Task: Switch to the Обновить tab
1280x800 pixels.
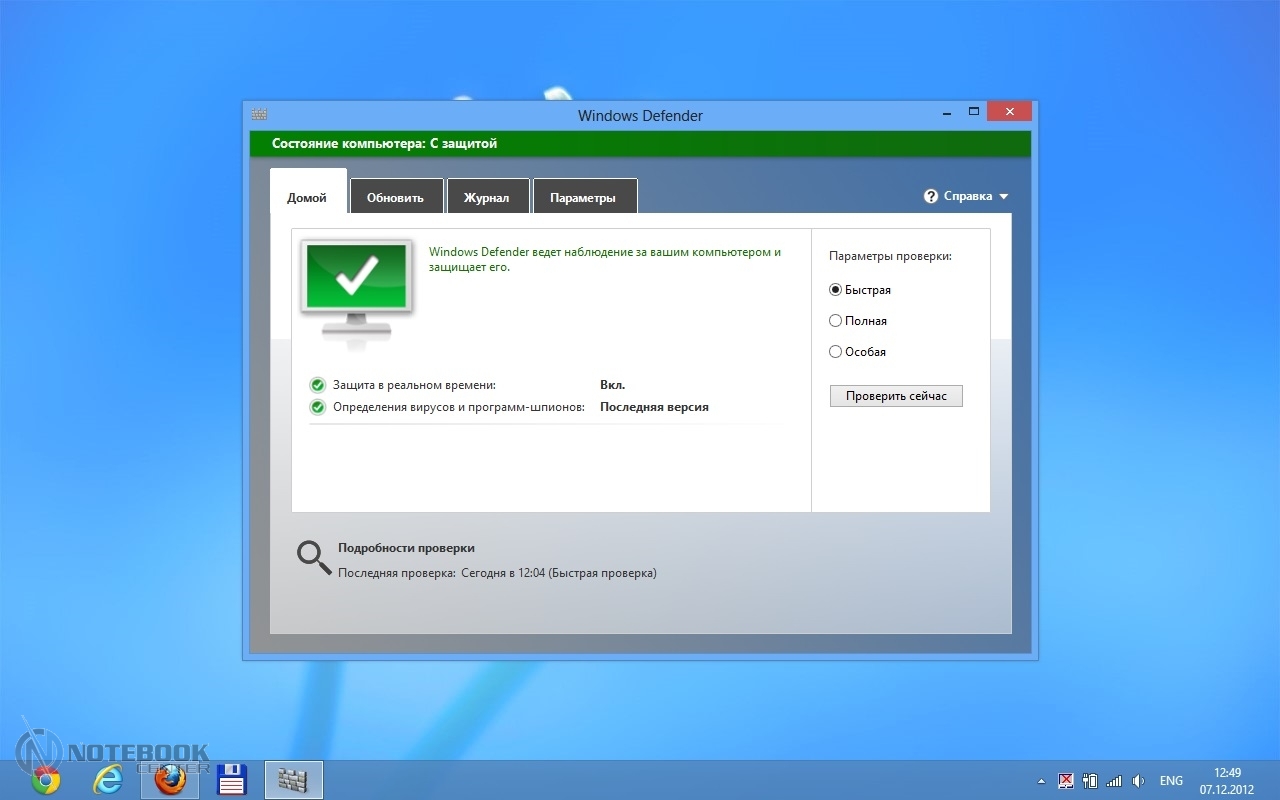Action: [395, 197]
